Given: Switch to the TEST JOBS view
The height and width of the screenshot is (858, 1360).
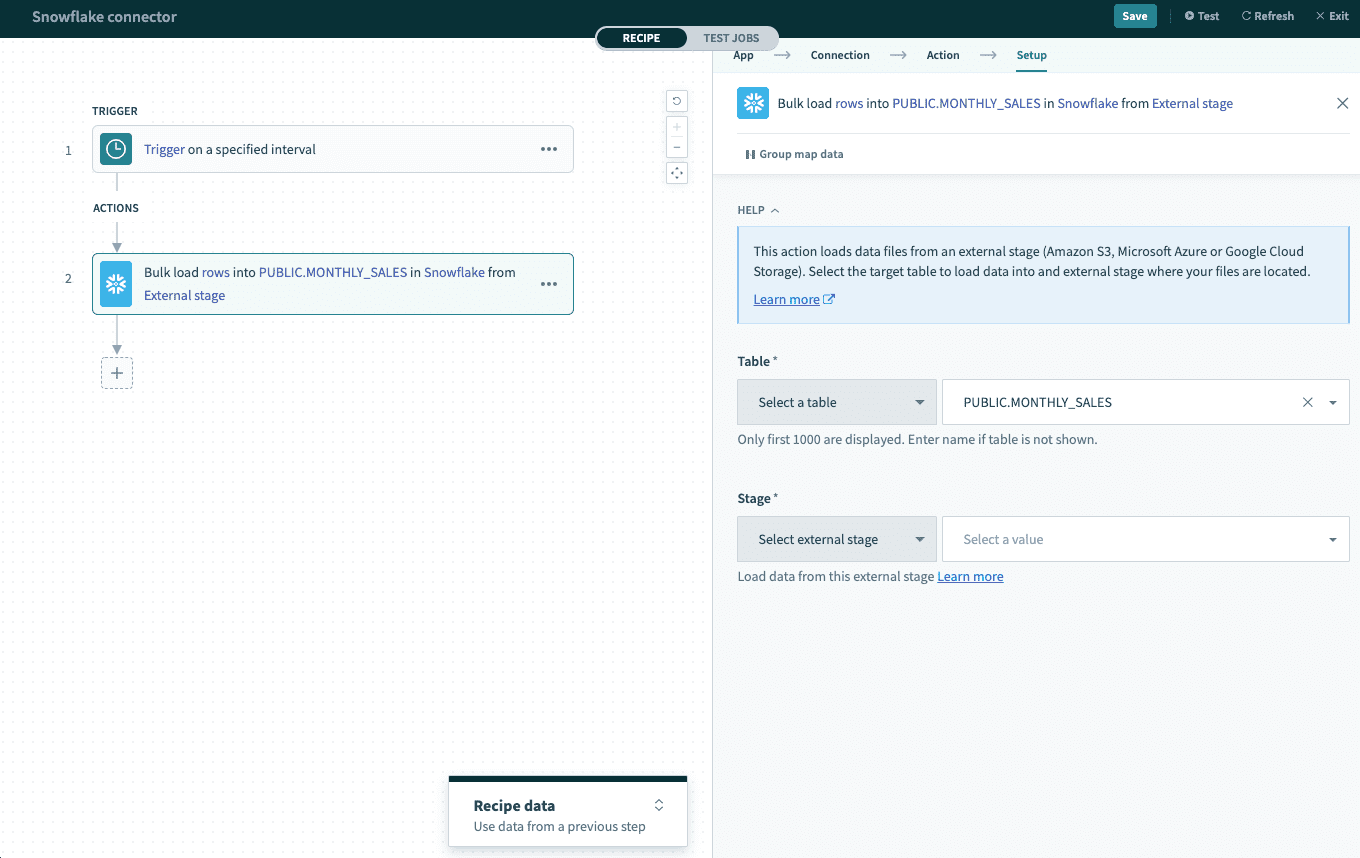Looking at the screenshot, I should pos(731,37).
